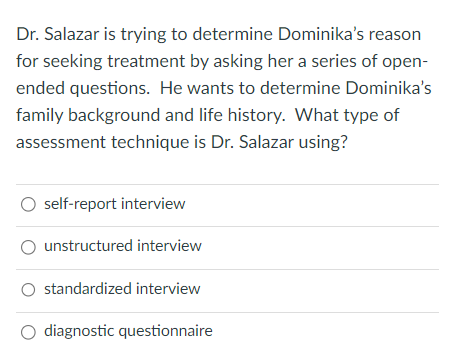The image size is (452, 363).
Task: Click the "What type of" phrase
Action: tap(347, 115)
